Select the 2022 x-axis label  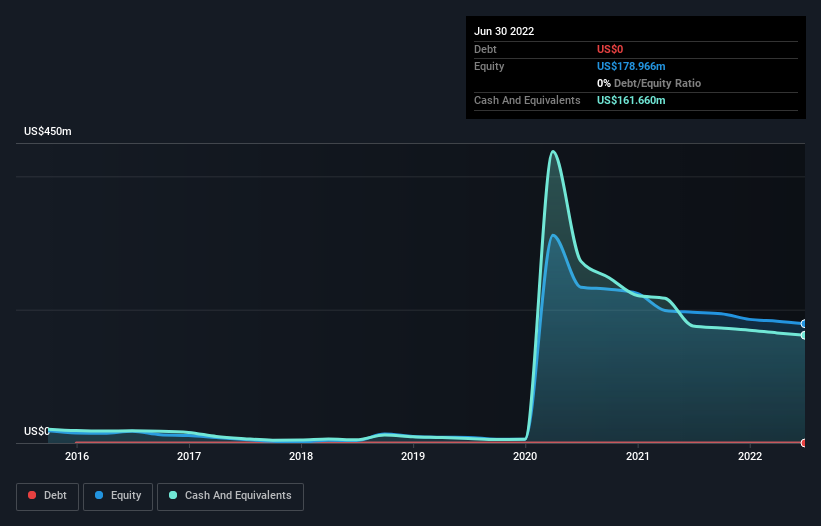[x=750, y=456]
